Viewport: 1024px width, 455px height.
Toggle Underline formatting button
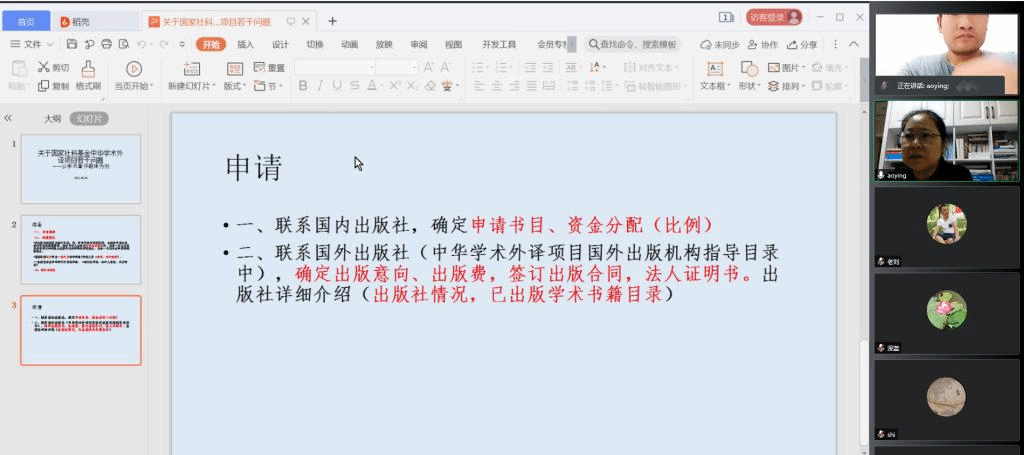[x=337, y=86]
